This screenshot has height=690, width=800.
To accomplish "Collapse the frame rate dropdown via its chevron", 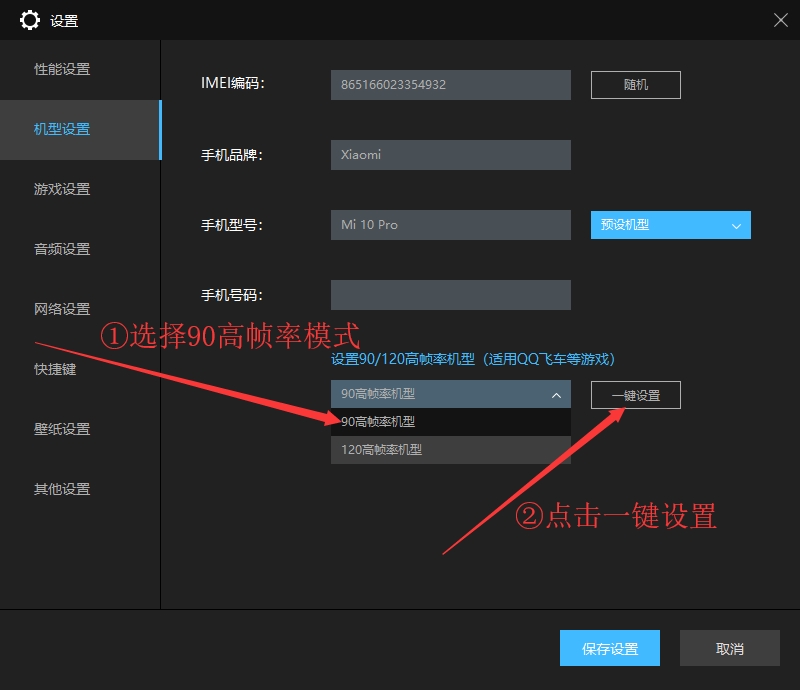I will coord(557,395).
